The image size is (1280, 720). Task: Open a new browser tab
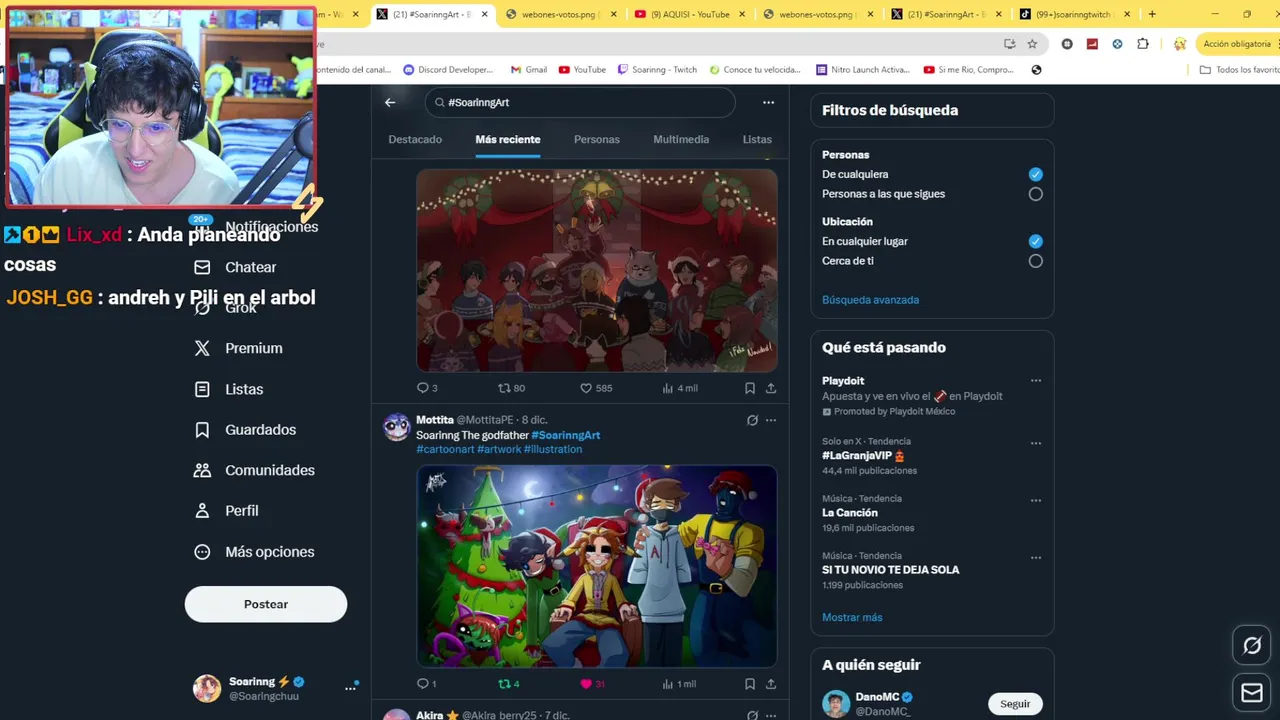click(1152, 14)
